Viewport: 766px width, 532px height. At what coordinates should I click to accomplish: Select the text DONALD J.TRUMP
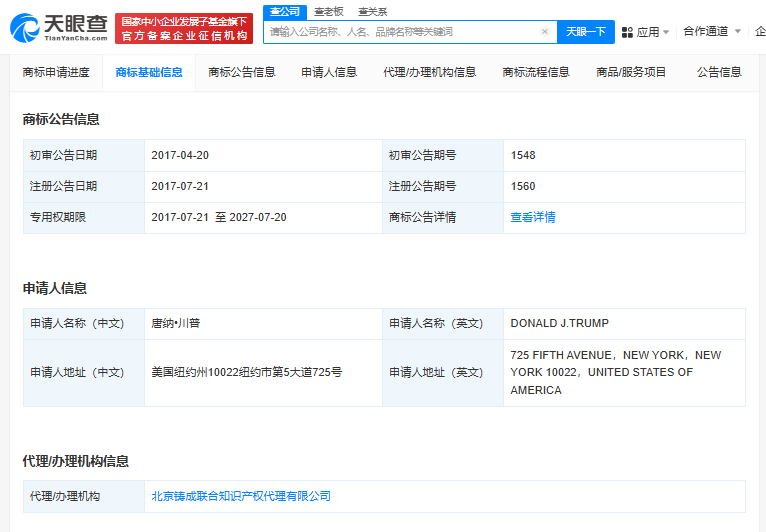[x=559, y=323]
